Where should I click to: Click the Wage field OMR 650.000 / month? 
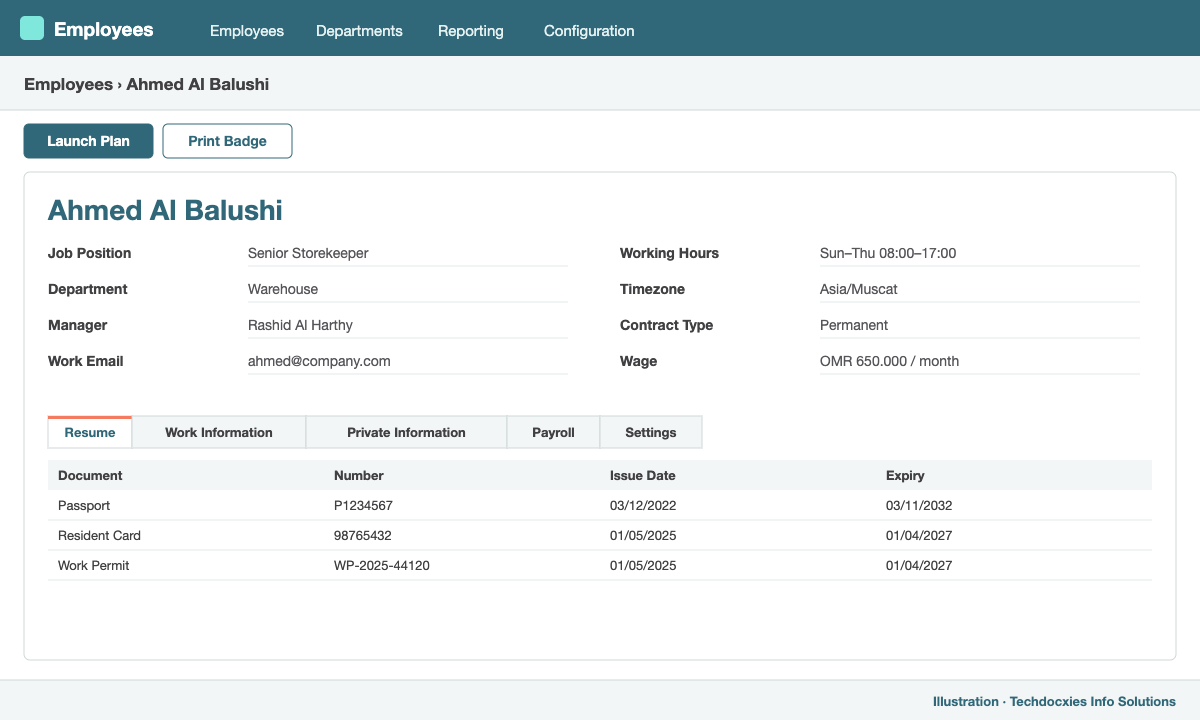point(980,361)
